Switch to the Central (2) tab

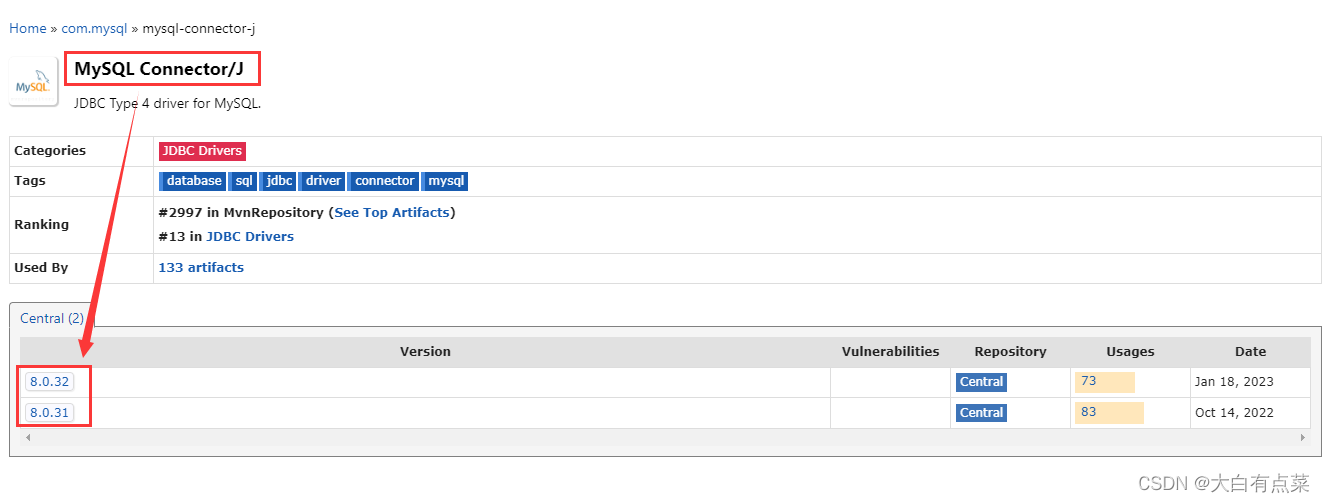pyautogui.click(x=52, y=318)
